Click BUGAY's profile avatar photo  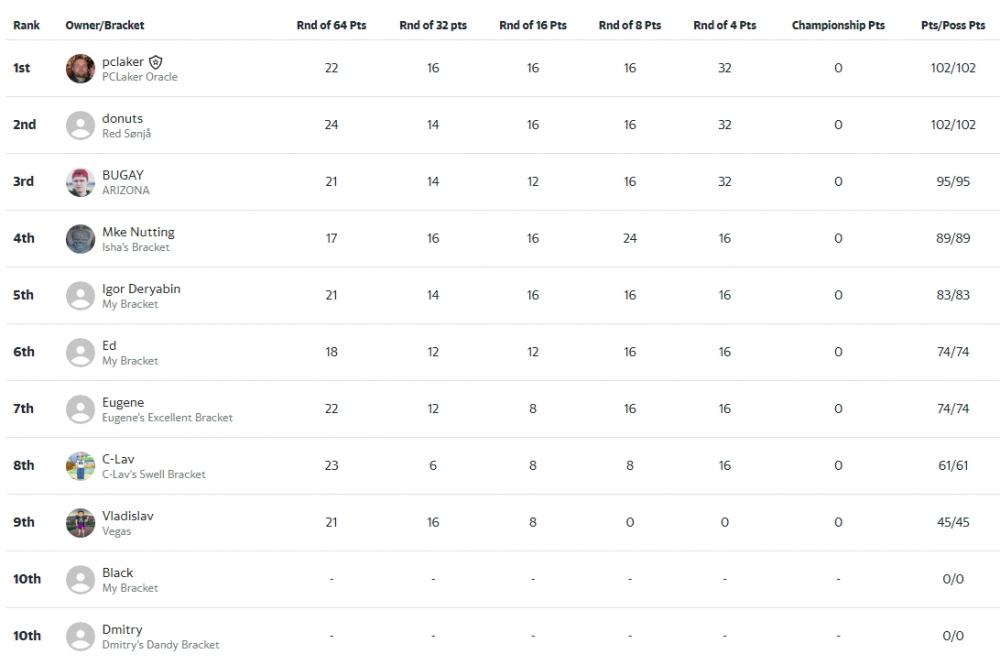(80, 182)
